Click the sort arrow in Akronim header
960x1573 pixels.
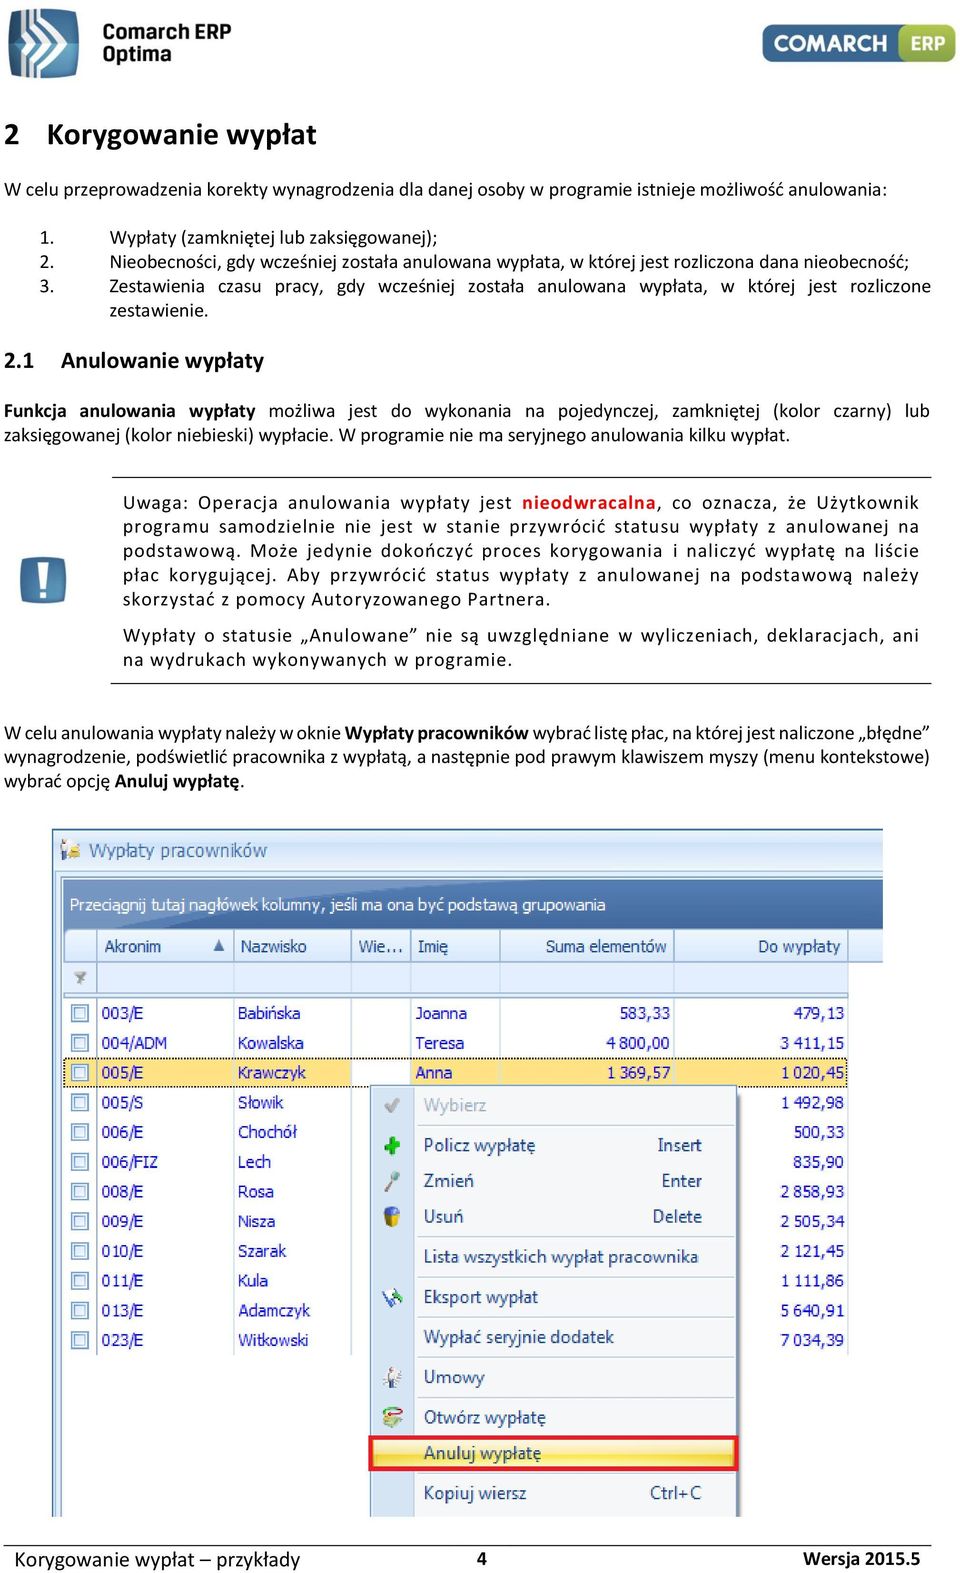coord(218,945)
